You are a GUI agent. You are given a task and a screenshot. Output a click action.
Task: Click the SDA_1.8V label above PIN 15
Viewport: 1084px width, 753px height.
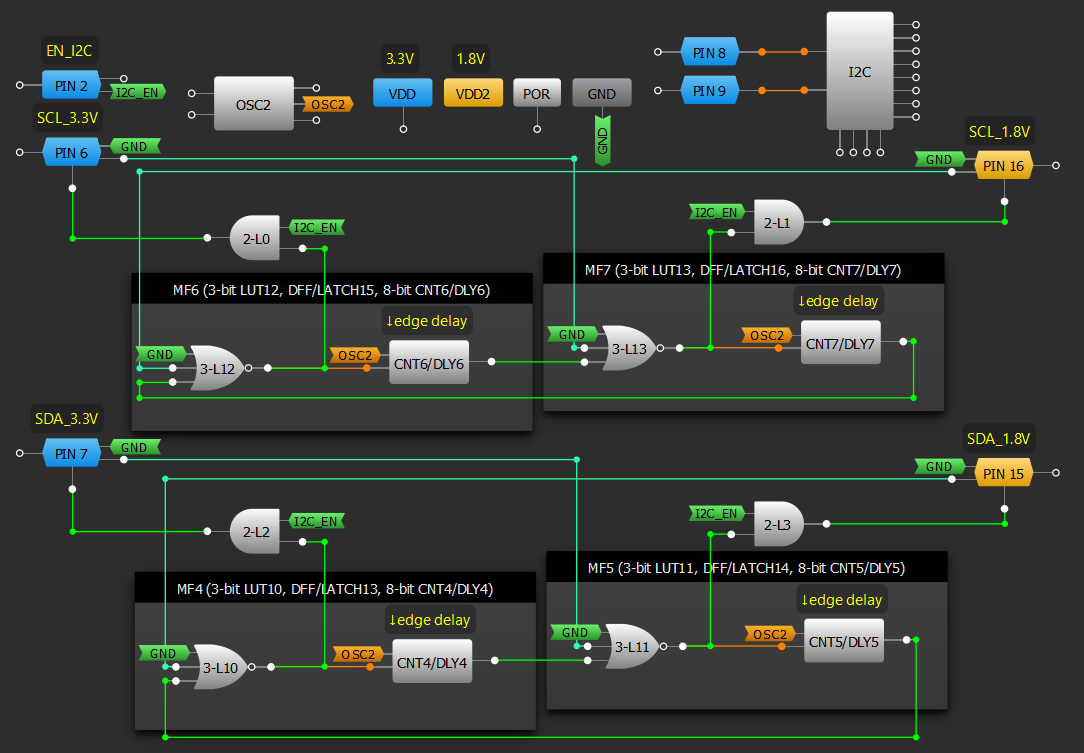(998, 438)
